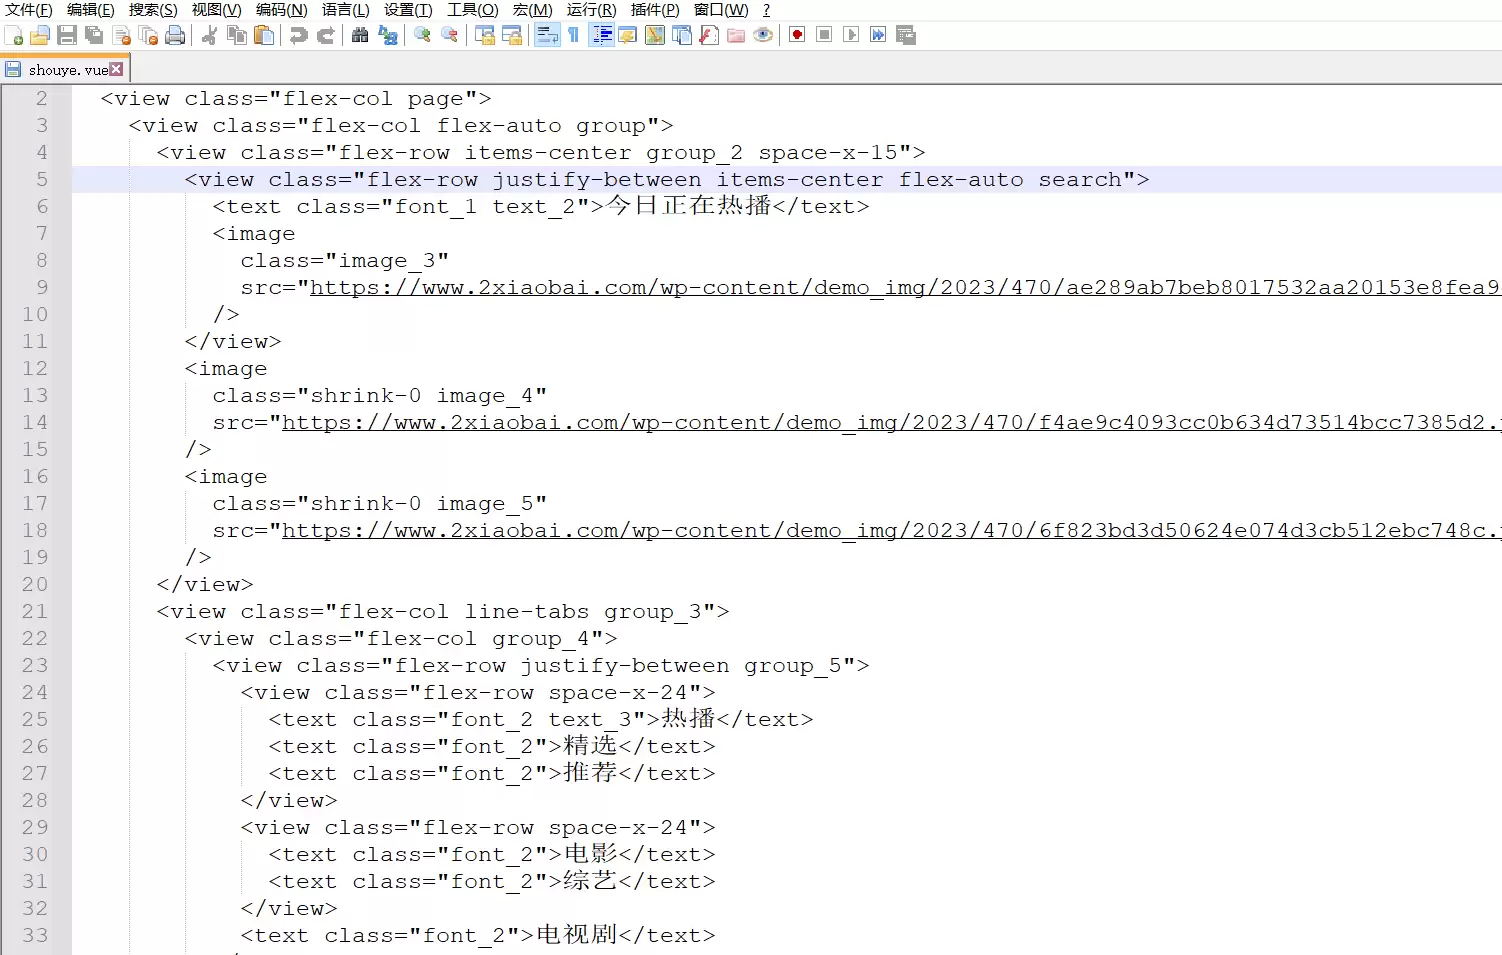Close the shouye.vue tab
1502x955 pixels.
[x=117, y=69]
